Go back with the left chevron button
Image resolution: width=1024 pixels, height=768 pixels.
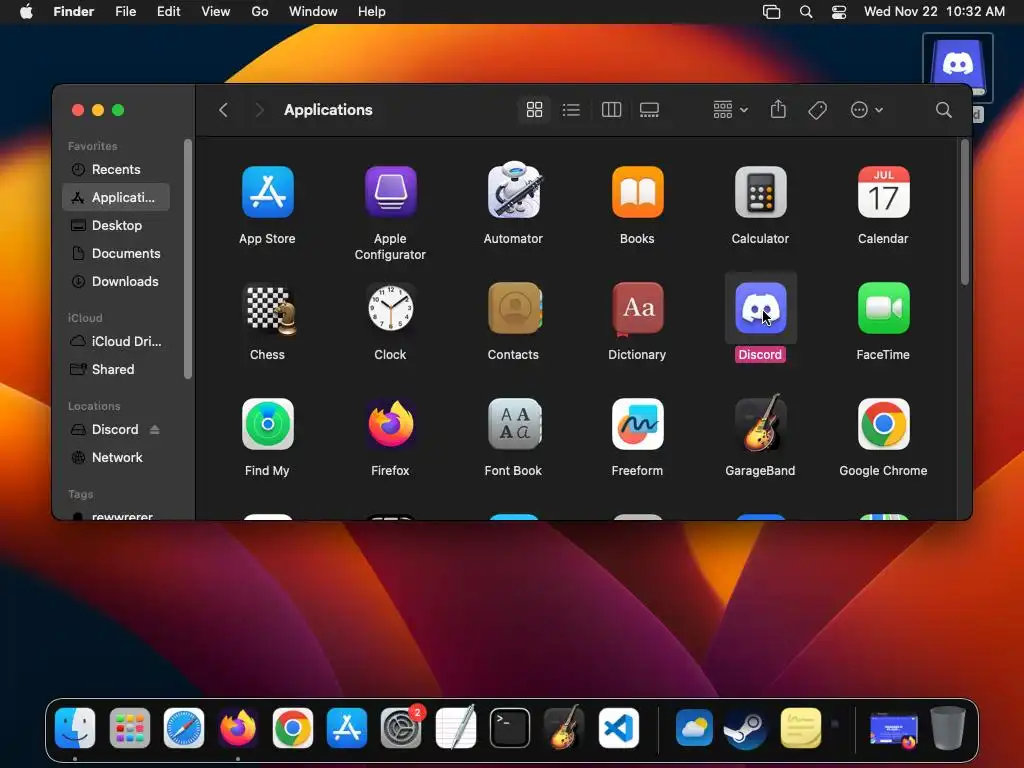pos(223,110)
